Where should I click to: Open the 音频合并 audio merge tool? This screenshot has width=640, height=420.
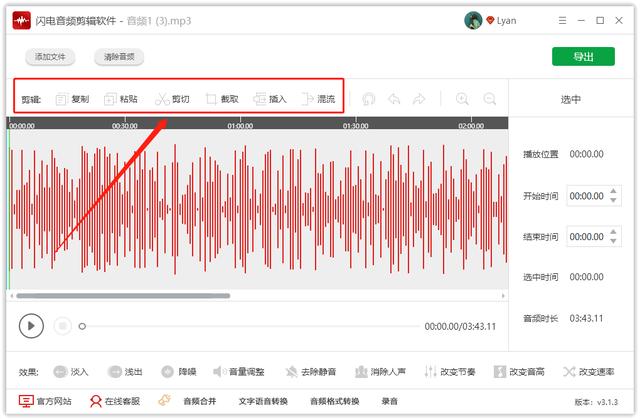tap(200, 402)
